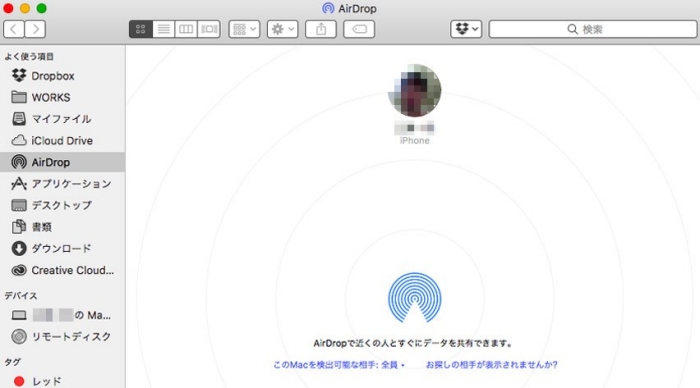The width and height of the screenshot is (700, 388).
Task: Click the red レッド tag dot
Action: tap(19, 381)
